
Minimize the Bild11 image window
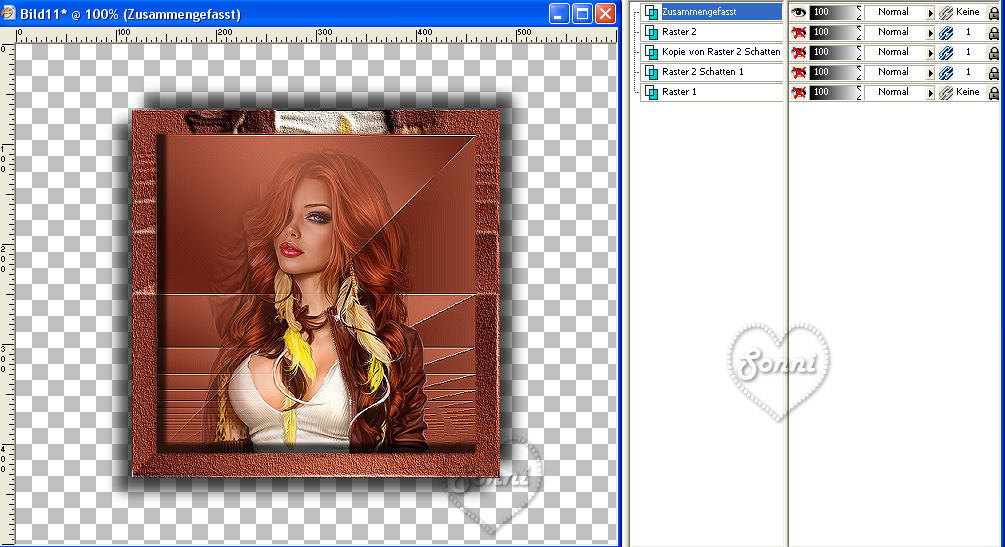(x=559, y=13)
